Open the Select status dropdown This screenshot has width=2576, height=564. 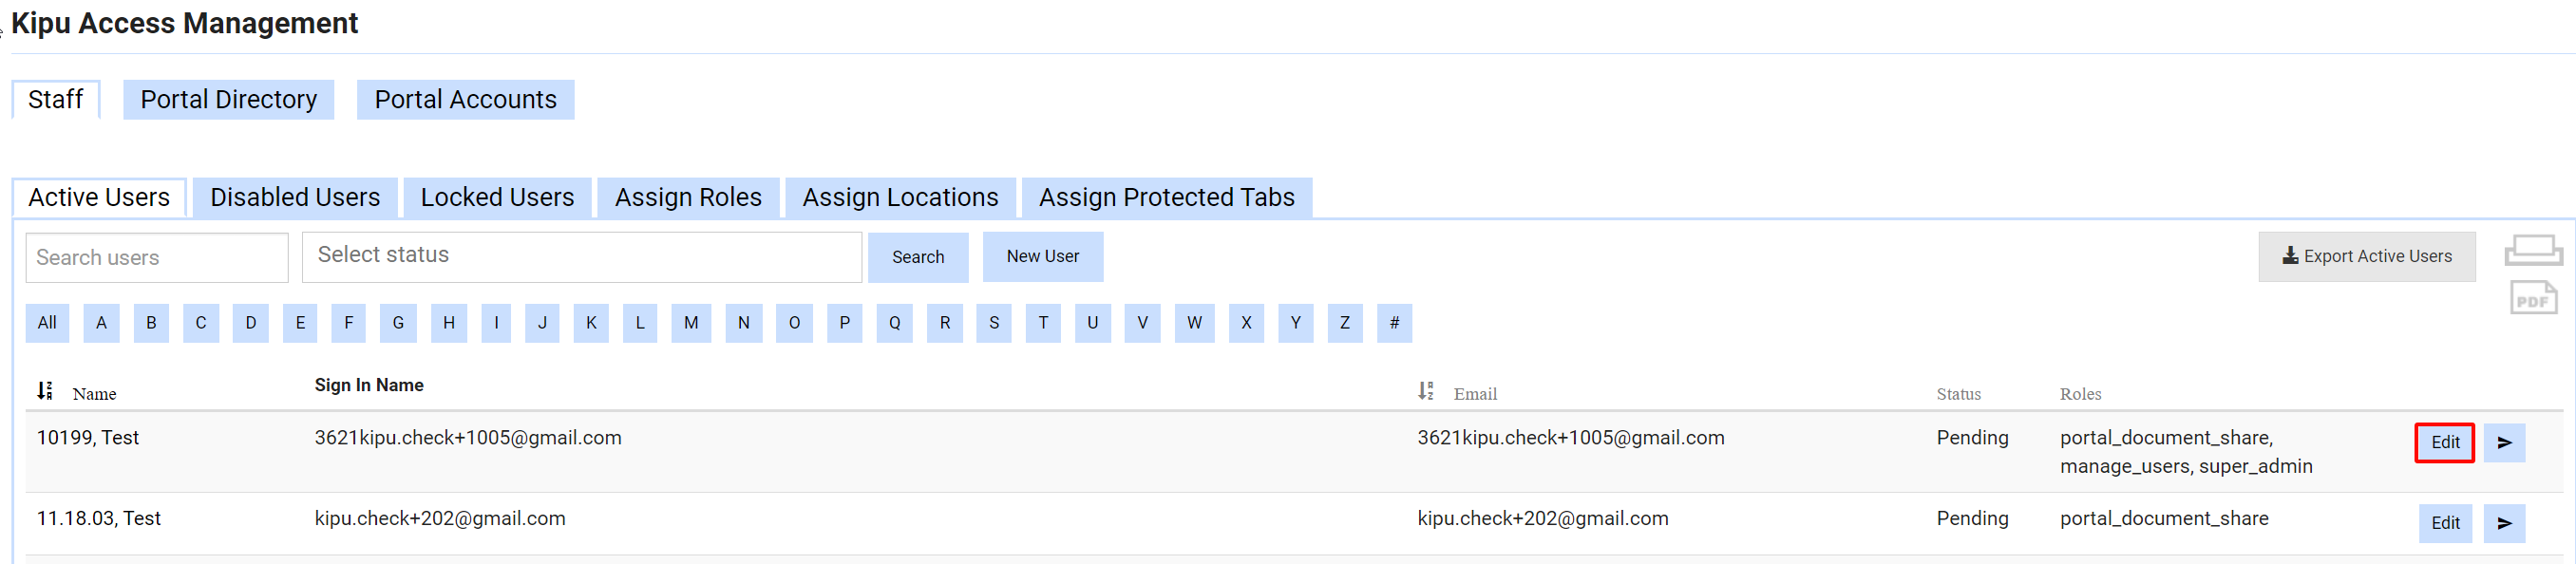tap(581, 256)
